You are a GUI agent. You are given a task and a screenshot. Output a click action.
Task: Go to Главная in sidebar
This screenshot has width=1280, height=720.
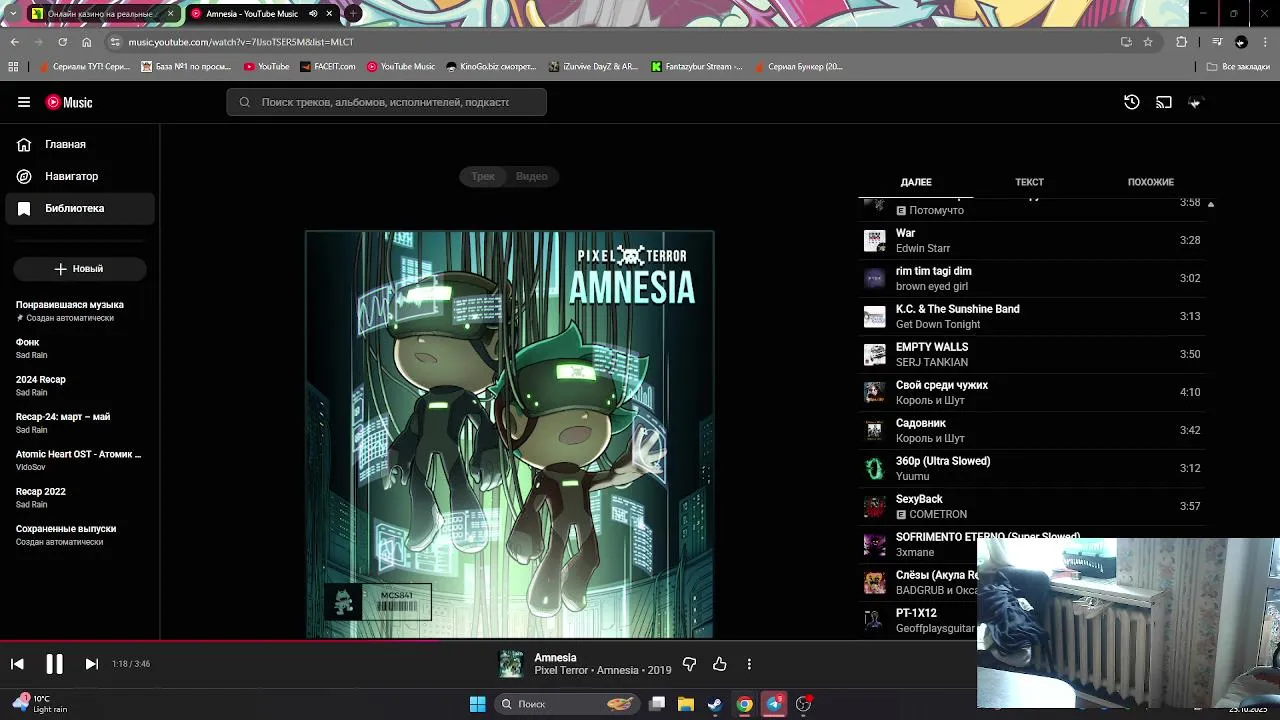click(x=80, y=144)
